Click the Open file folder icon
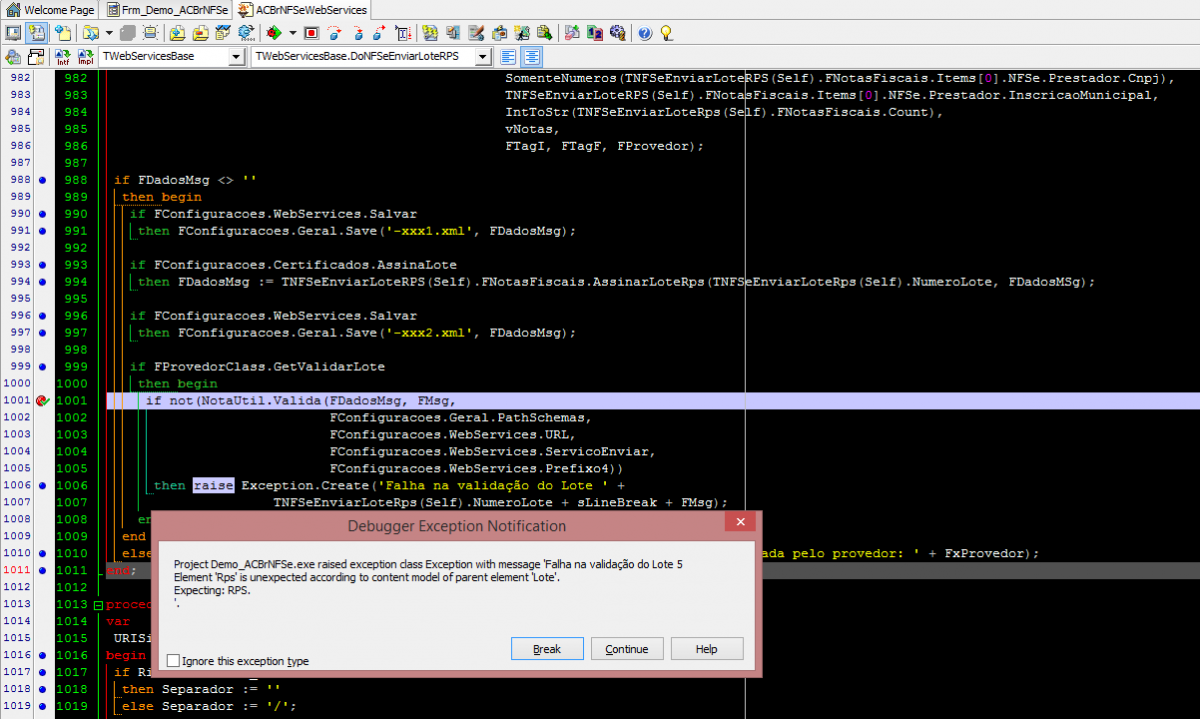The image size is (1200, 719). [90, 33]
